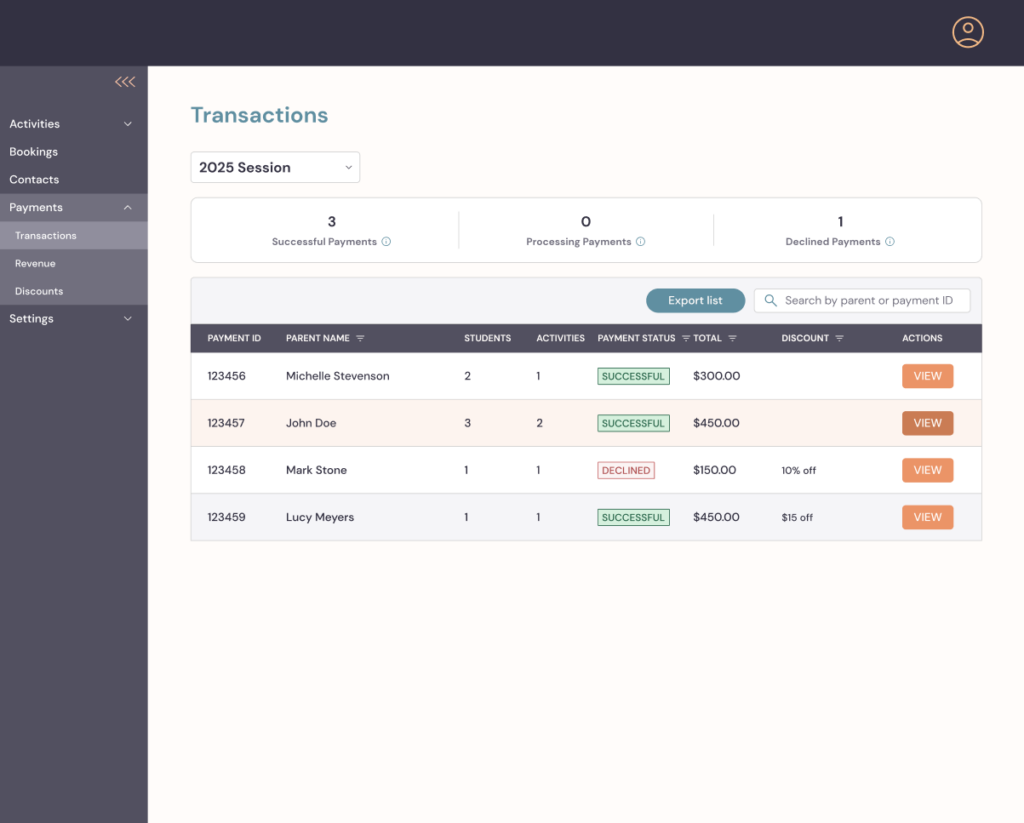Open the Discounts submenu item
This screenshot has height=823, width=1024.
click(x=39, y=292)
